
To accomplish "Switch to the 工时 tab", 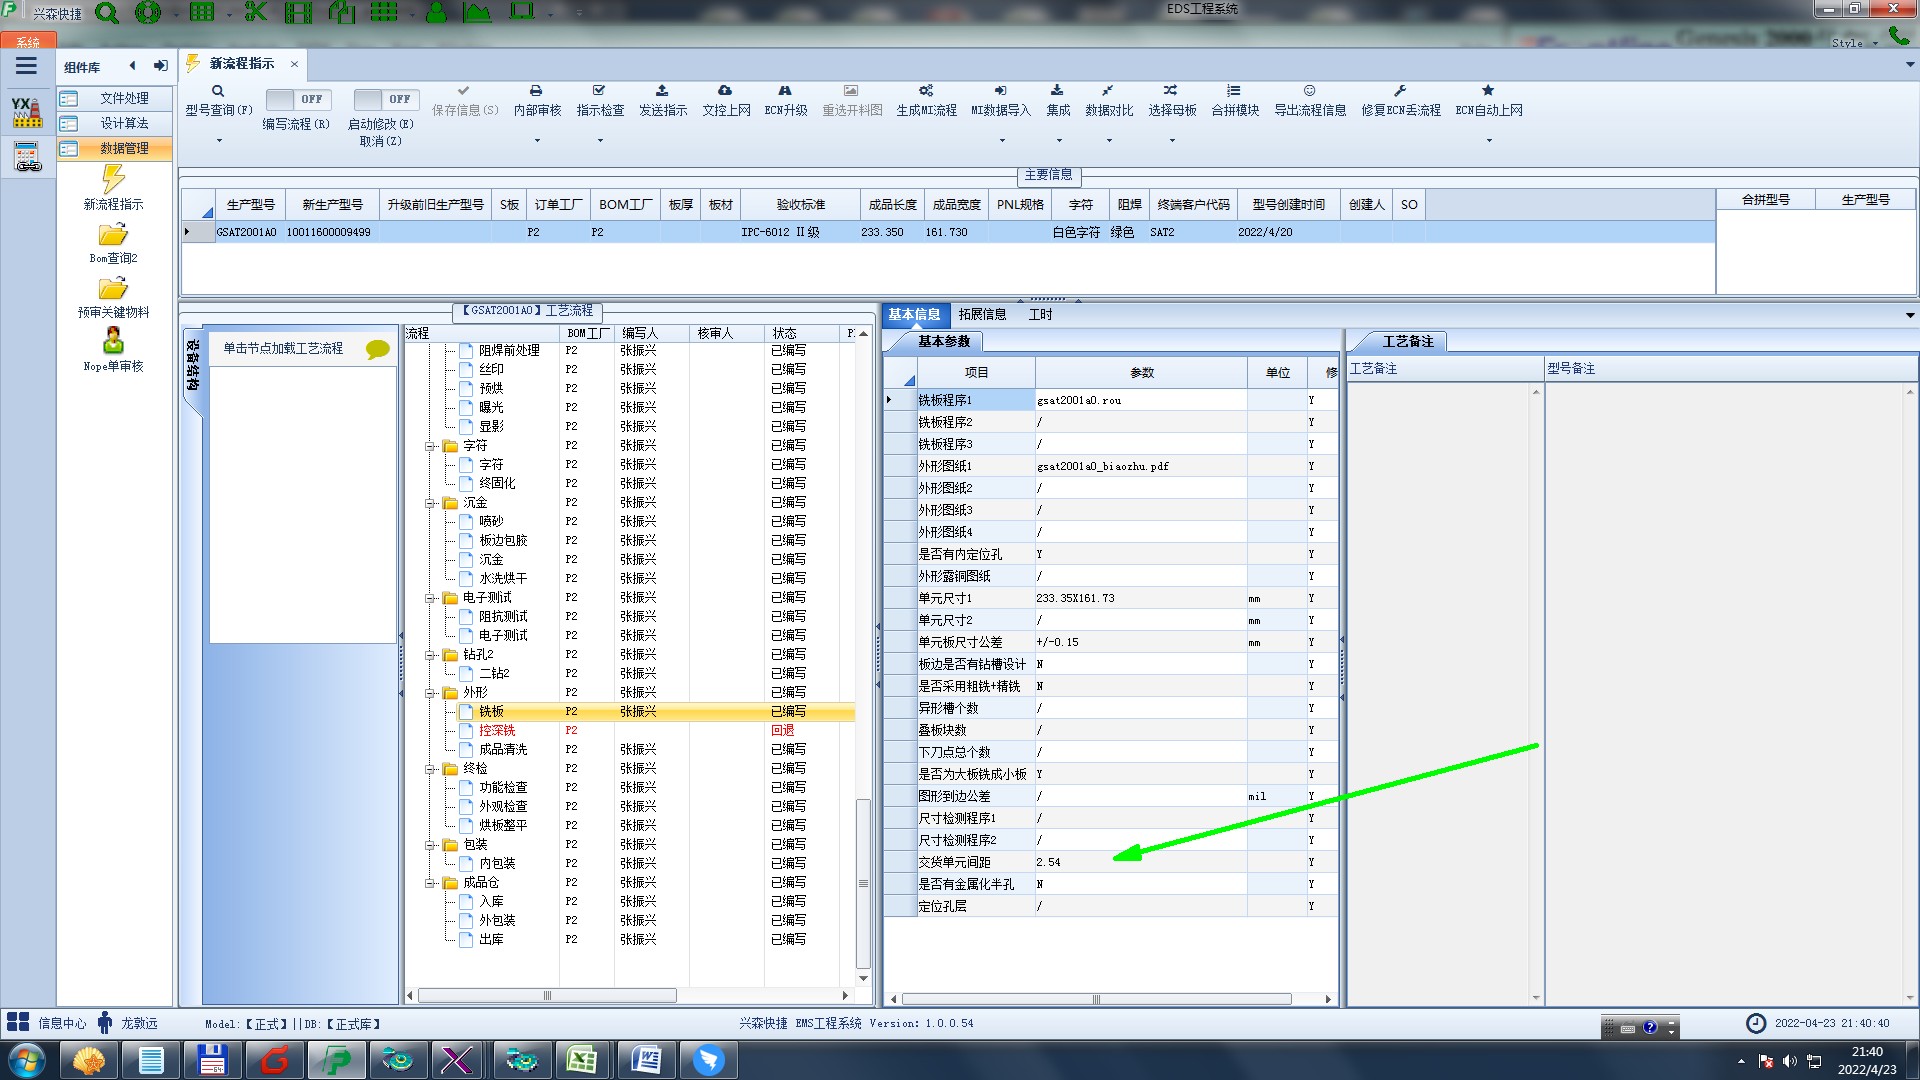I will point(1040,314).
